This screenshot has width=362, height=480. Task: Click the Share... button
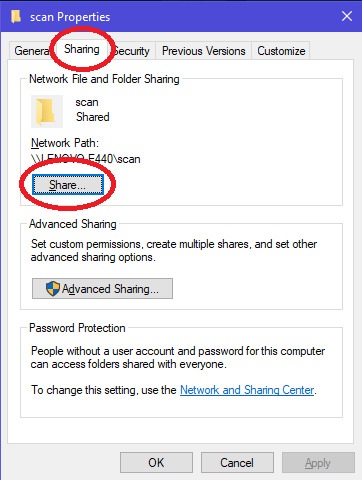(68, 185)
